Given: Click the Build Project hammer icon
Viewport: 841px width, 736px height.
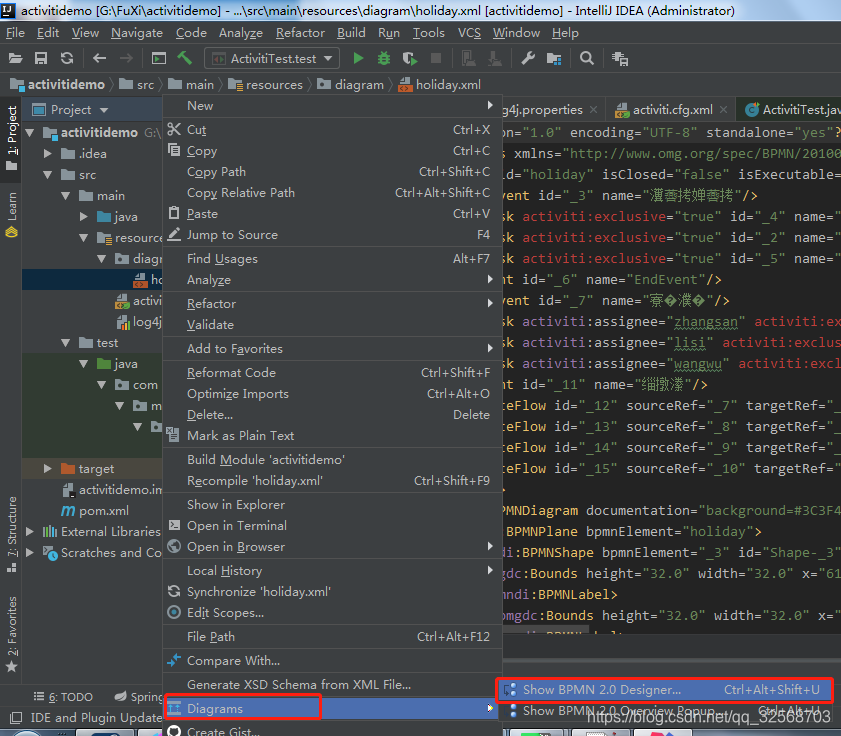Looking at the screenshot, I should click(x=185, y=58).
